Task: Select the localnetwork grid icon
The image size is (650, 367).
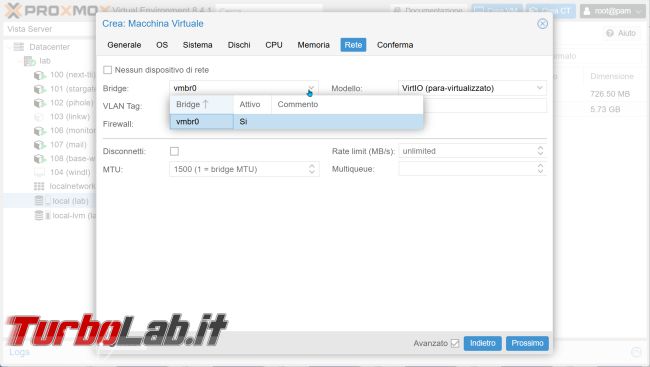Action: pos(39,186)
